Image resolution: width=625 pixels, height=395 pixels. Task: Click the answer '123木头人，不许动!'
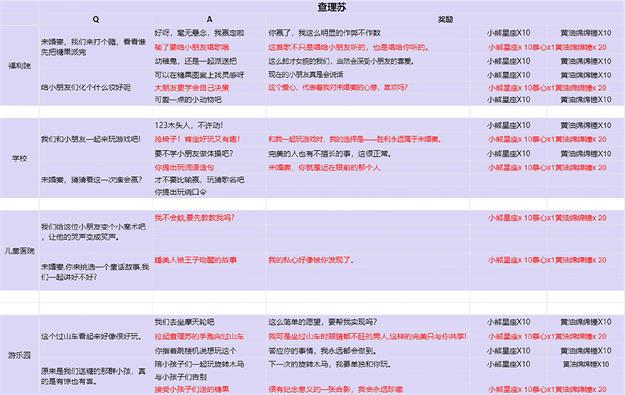point(189,126)
